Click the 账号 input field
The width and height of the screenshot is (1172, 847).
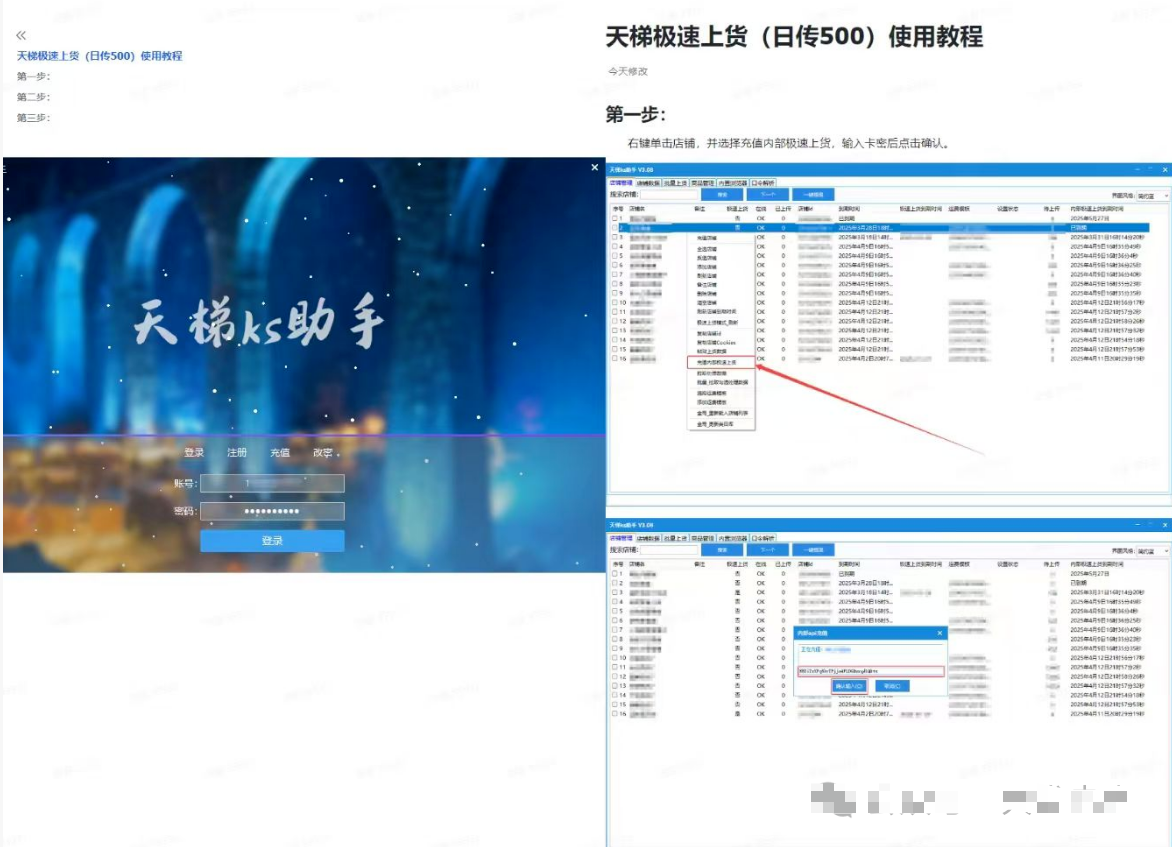[x=272, y=484]
